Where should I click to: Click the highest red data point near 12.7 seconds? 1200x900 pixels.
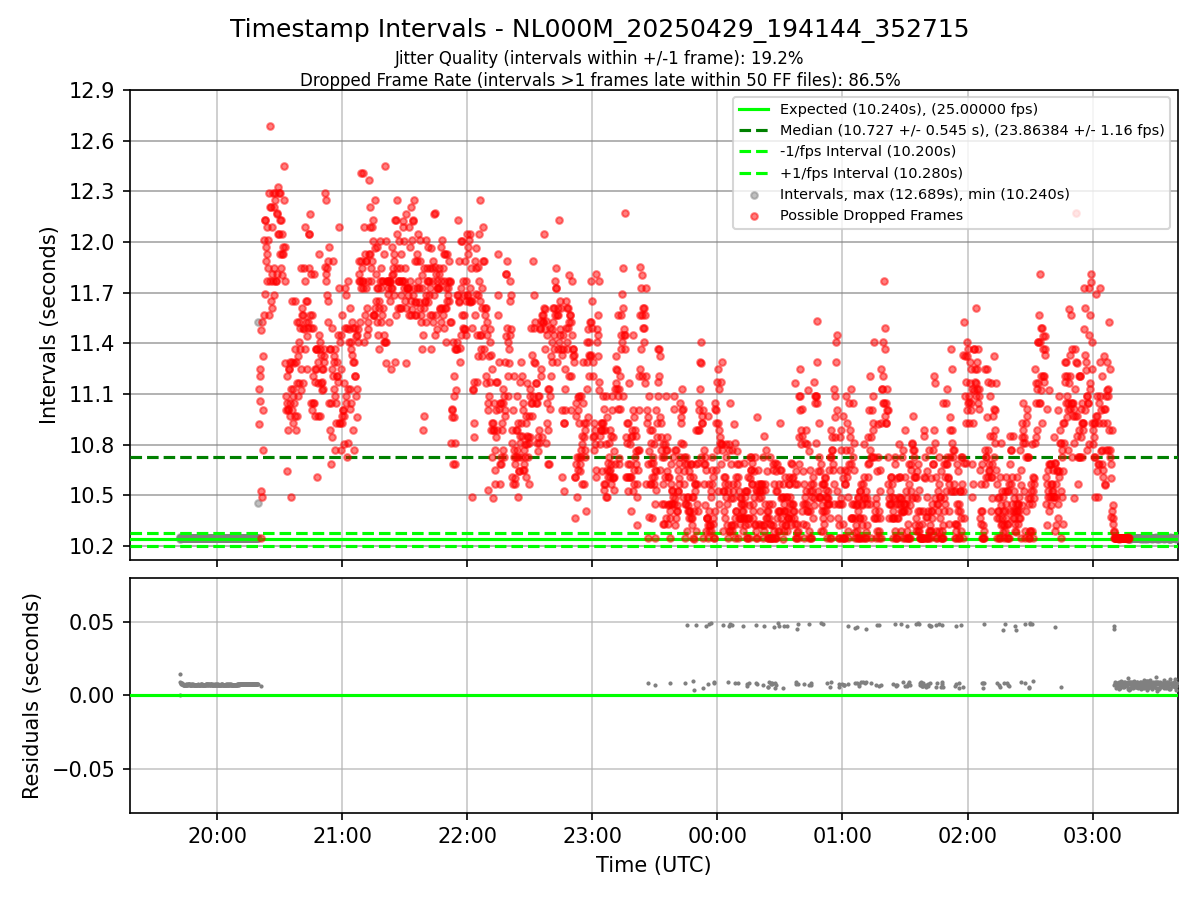click(270, 126)
